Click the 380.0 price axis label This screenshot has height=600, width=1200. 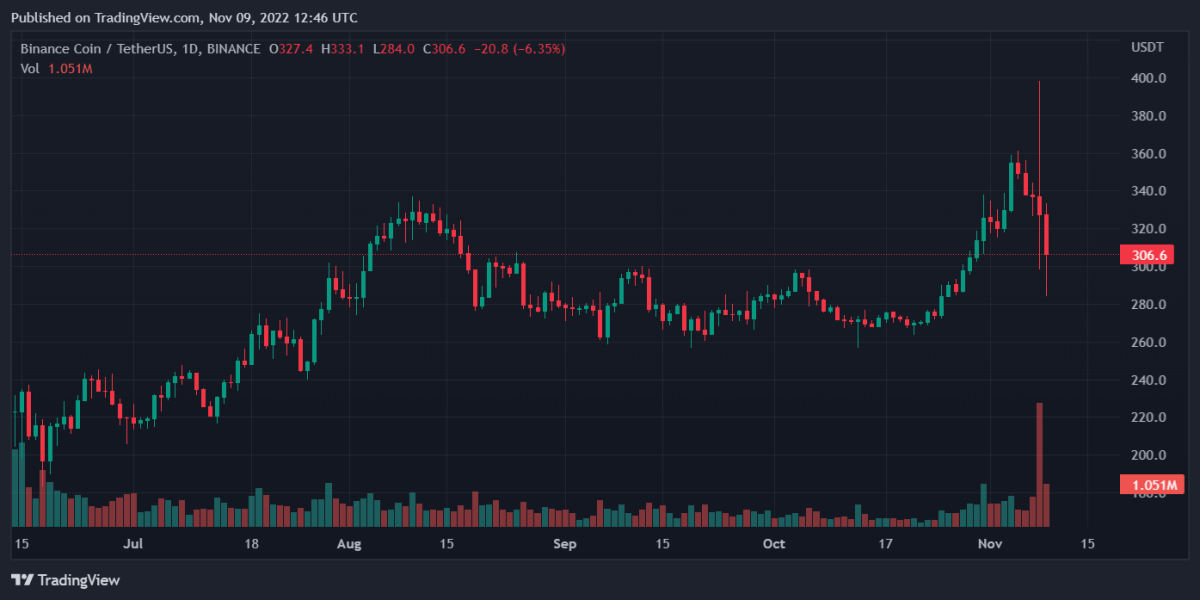pos(1147,116)
